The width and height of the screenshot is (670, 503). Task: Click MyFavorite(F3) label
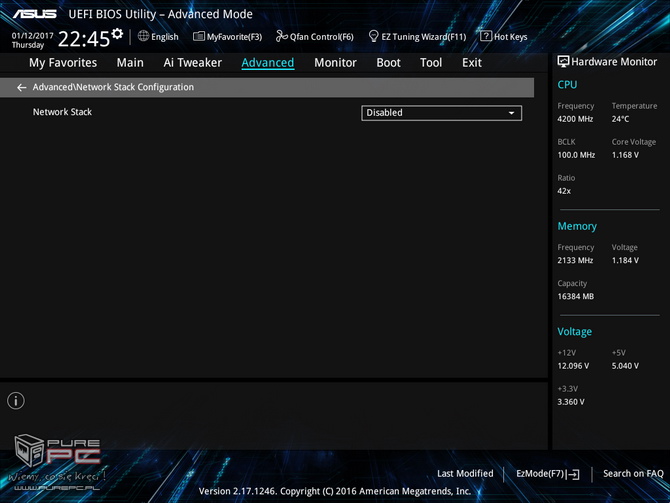click(x=234, y=37)
